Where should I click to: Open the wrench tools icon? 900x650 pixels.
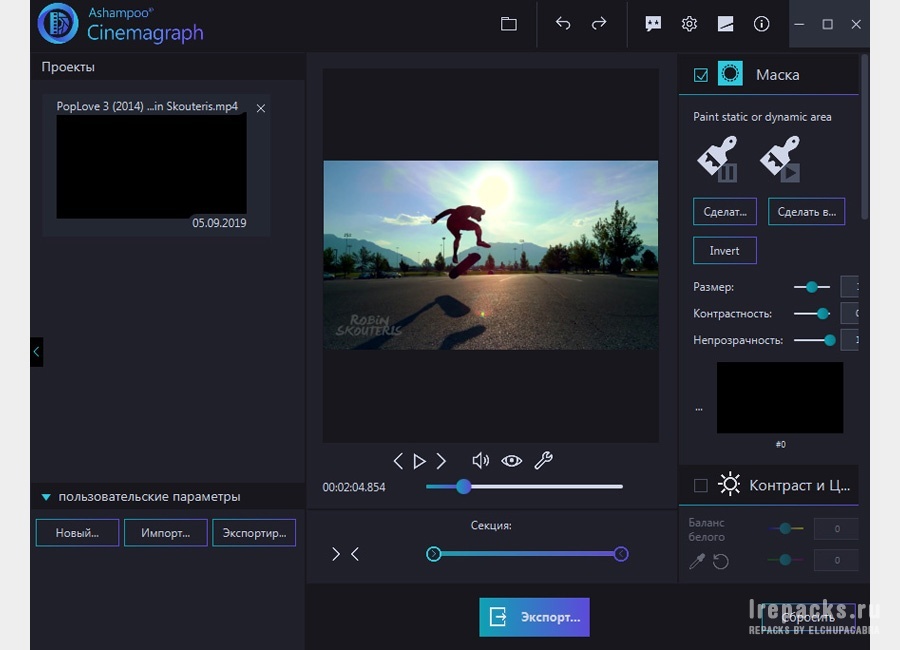click(x=543, y=461)
